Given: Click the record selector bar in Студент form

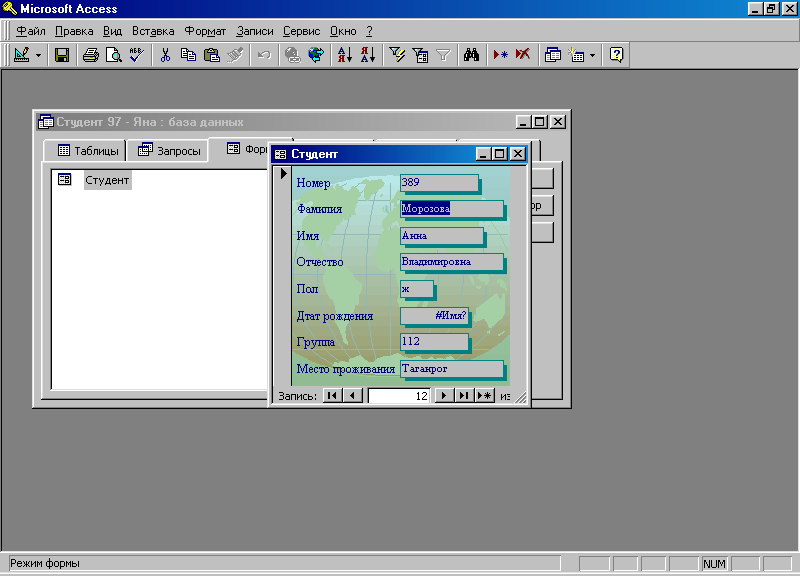Looking at the screenshot, I should pos(282,276).
